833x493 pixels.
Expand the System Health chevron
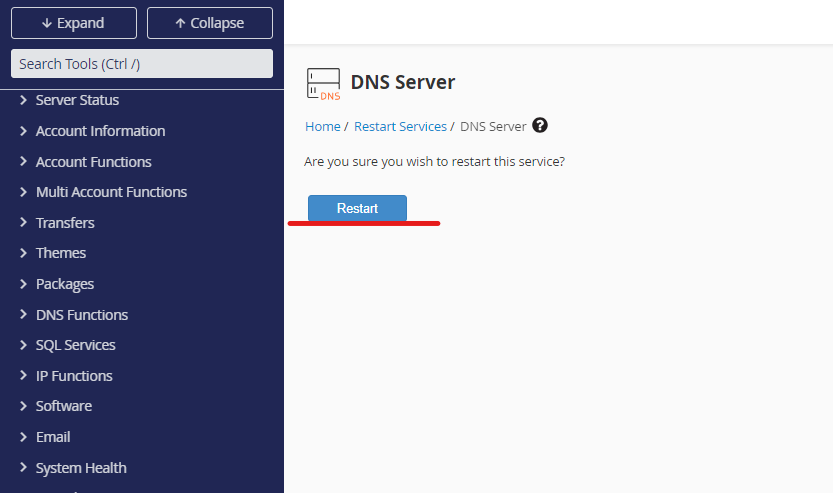pos(23,468)
